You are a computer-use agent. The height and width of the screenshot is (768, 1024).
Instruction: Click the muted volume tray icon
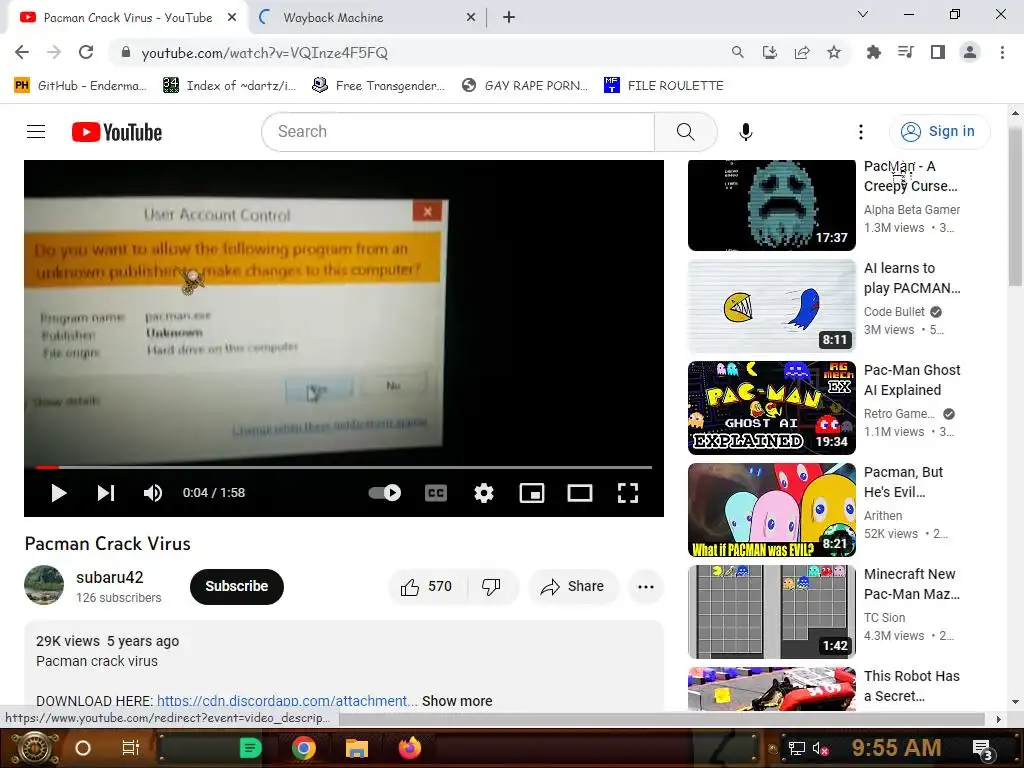tap(820, 749)
